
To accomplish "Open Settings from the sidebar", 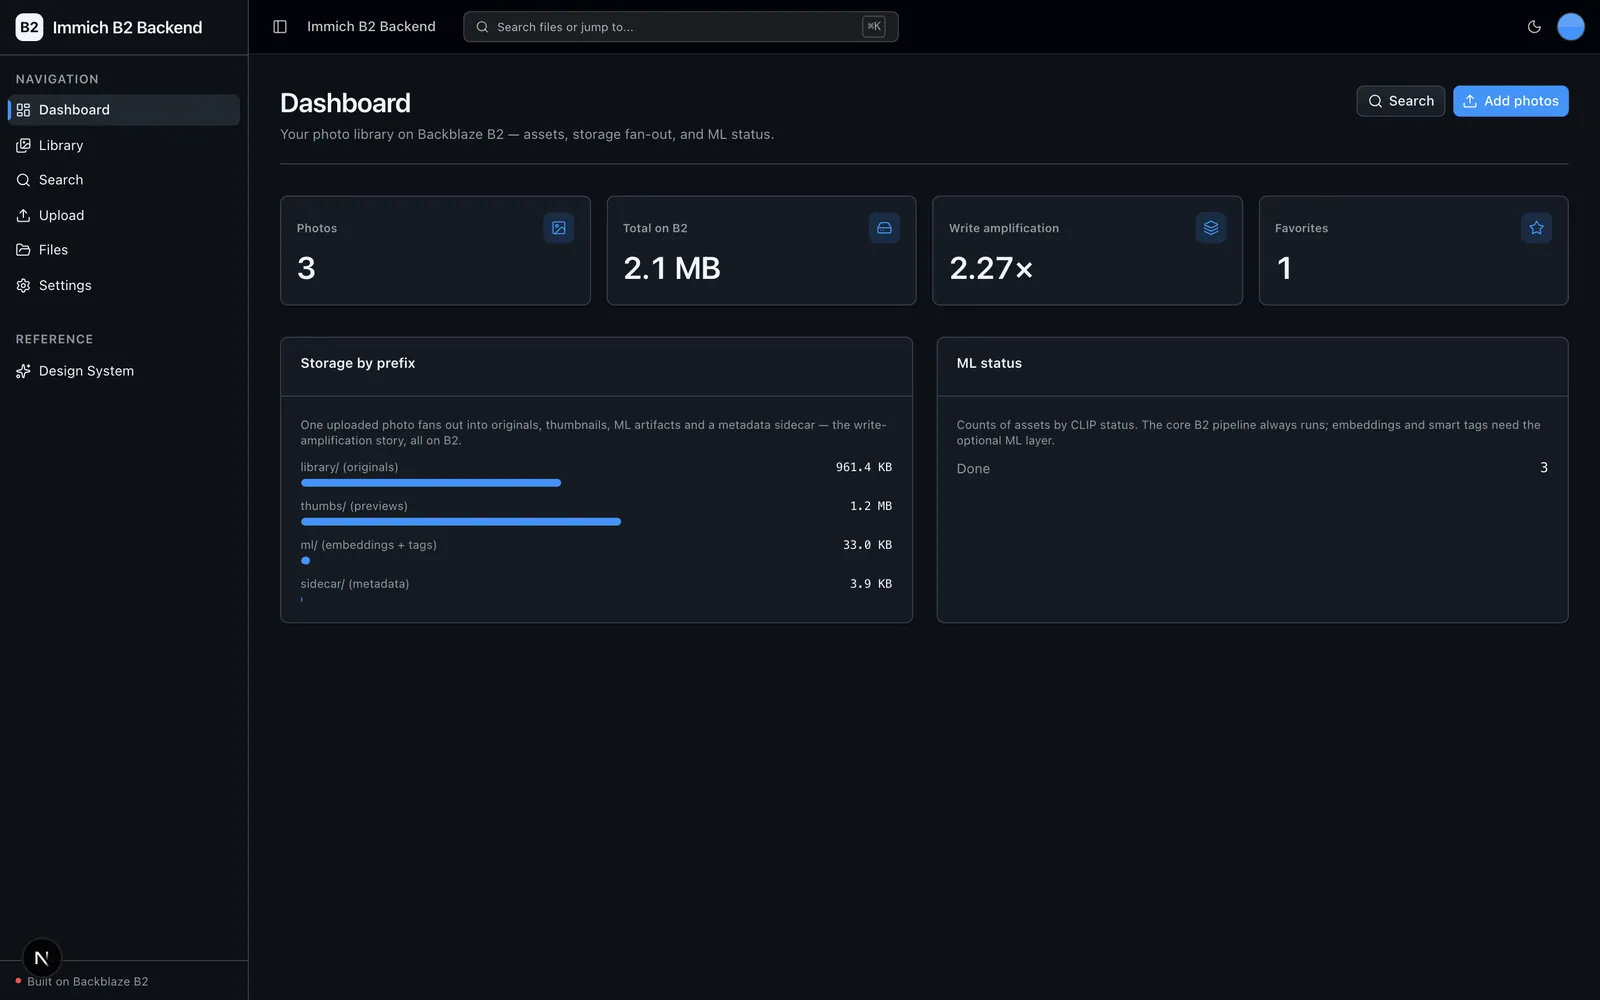I will (124, 285).
